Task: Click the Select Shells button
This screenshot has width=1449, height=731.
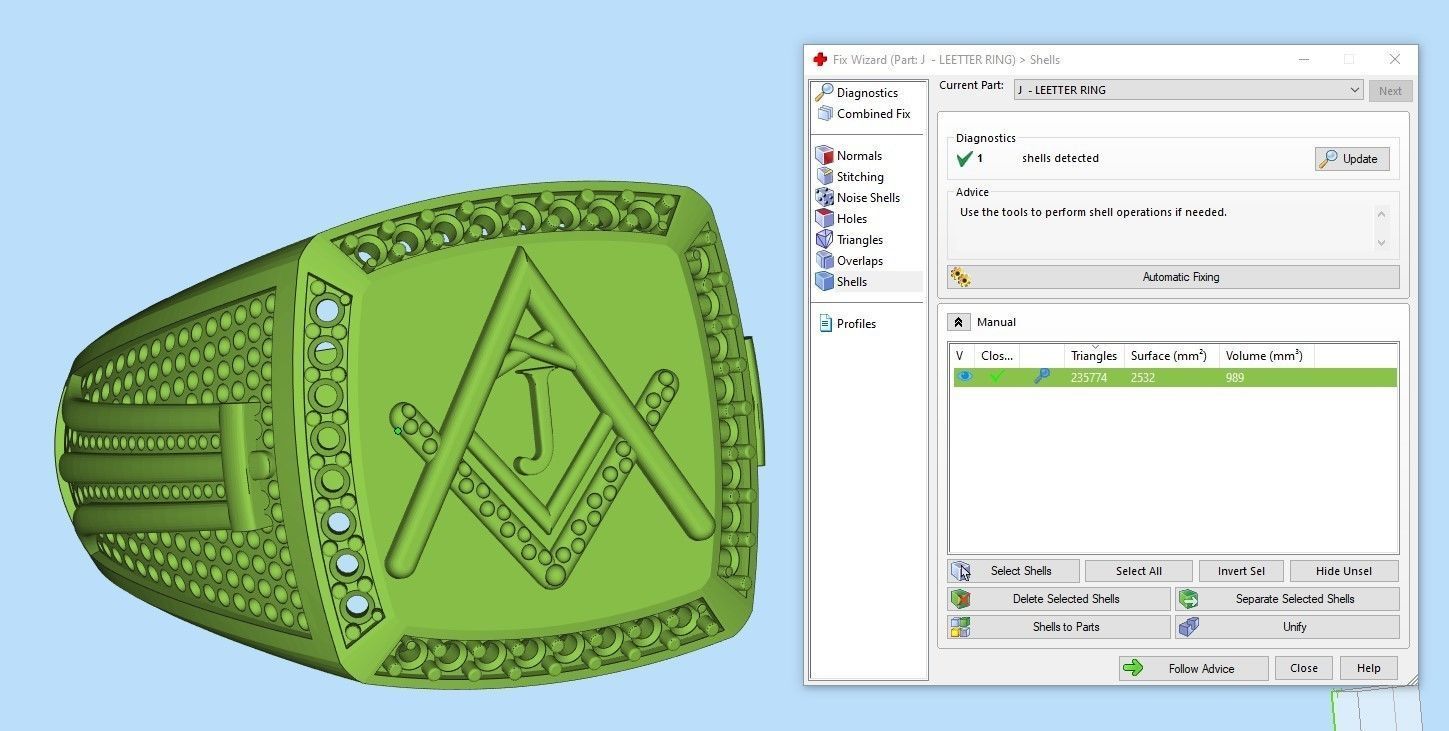Action: tap(1014, 571)
